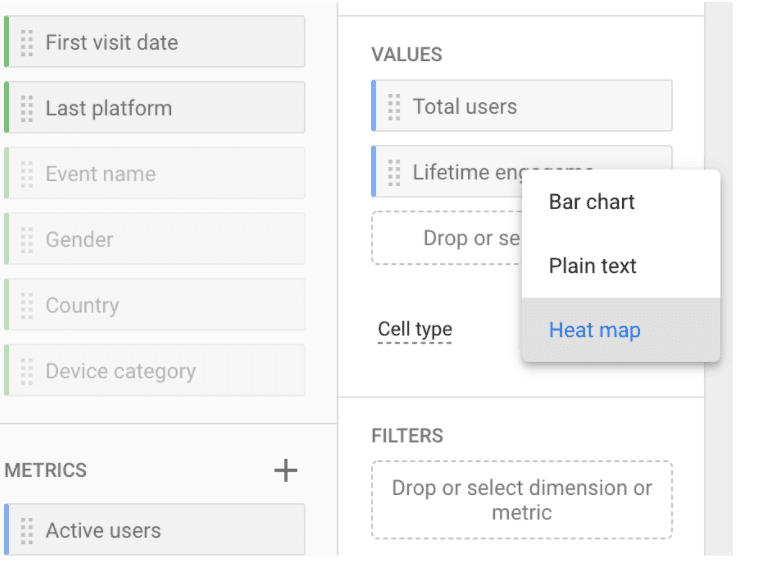Click the Filters drop zone to add metric
This screenshot has height=566, width=771.
coord(521,500)
